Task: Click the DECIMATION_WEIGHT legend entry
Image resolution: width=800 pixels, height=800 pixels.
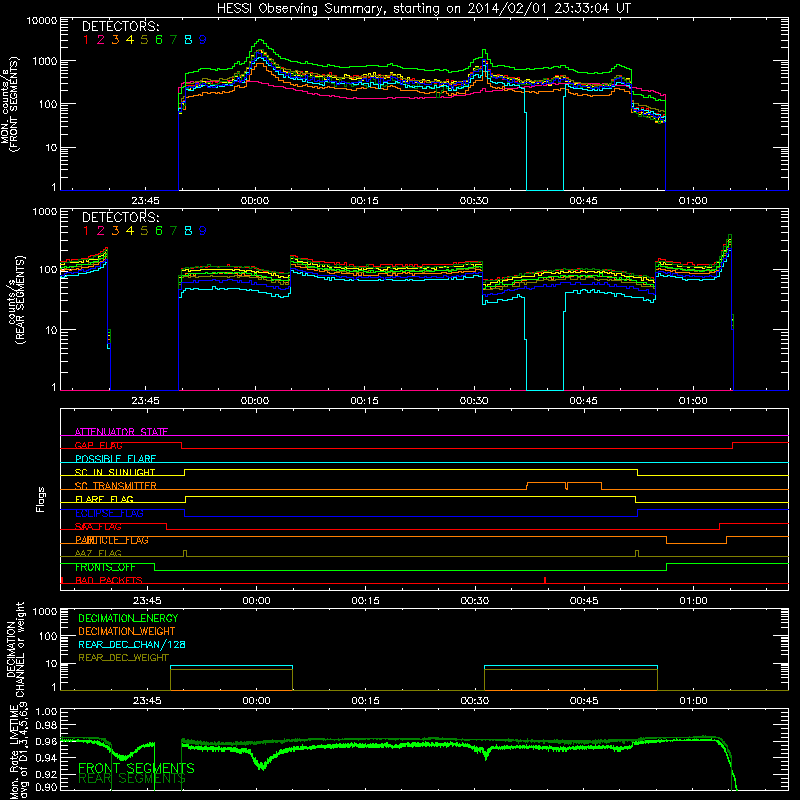Action: click(x=127, y=632)
